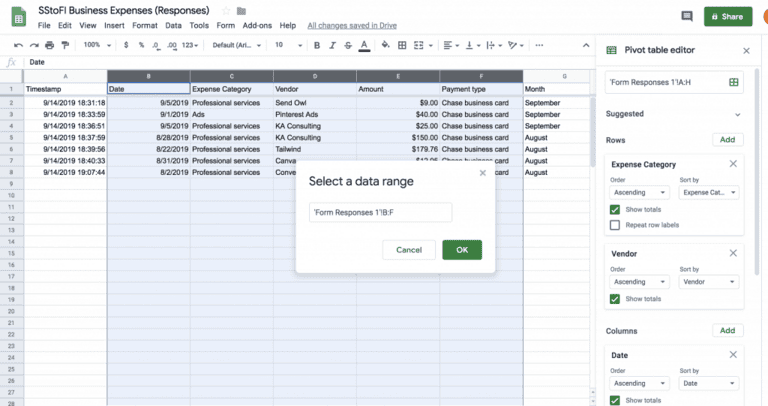This screenshot has width=768, height=406.
Task: Open the Add-ons menu
Action: pos(257,25)
